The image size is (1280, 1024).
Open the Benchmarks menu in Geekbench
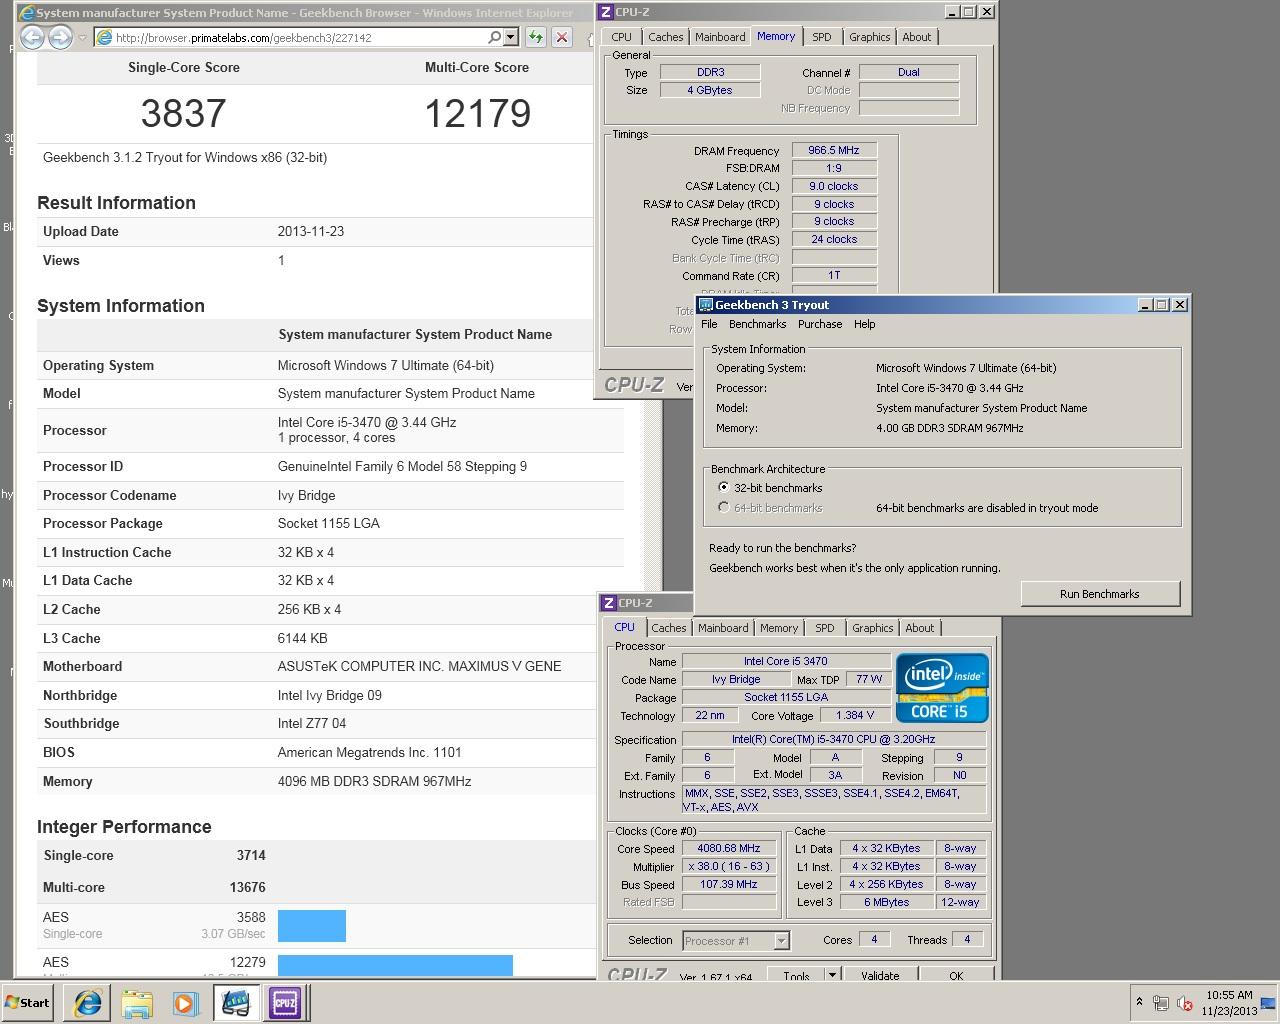click(757, 324)
